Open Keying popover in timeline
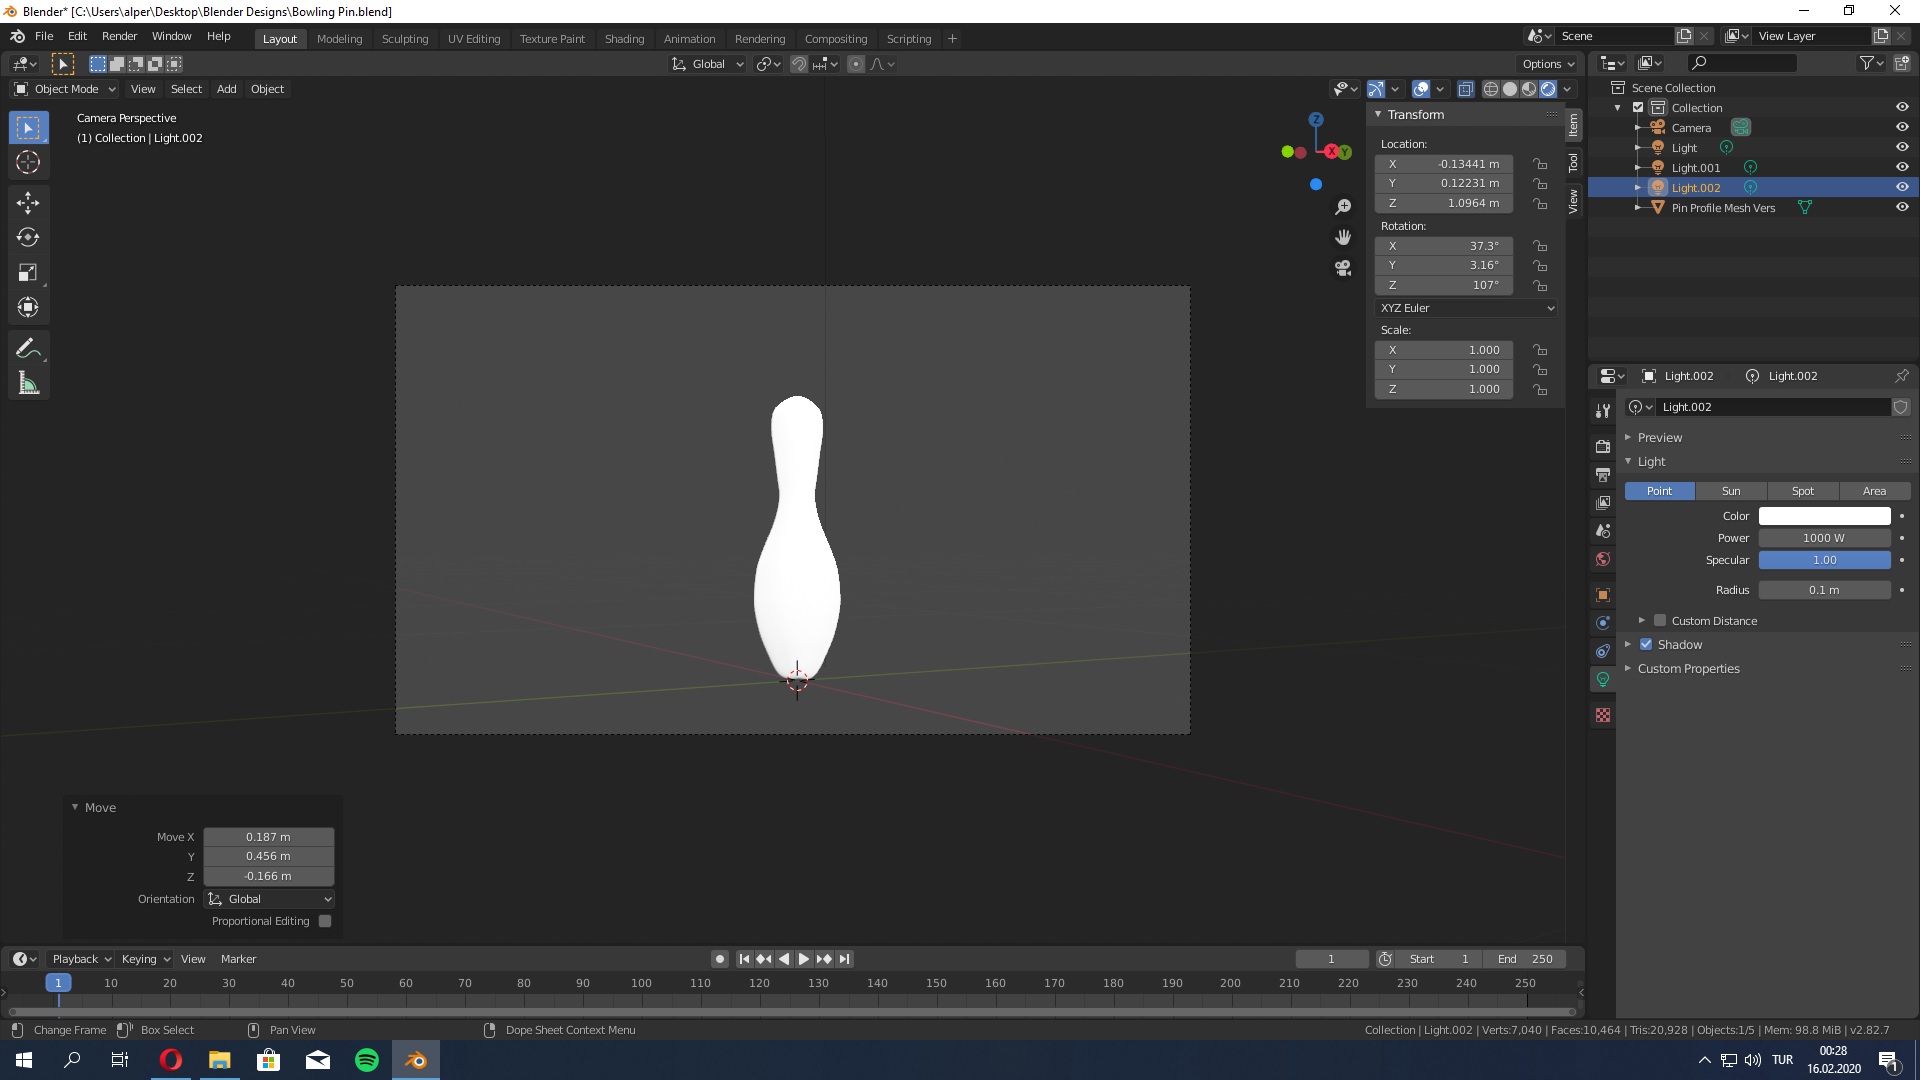The image size is (1920, 1080). coord(145,959)
